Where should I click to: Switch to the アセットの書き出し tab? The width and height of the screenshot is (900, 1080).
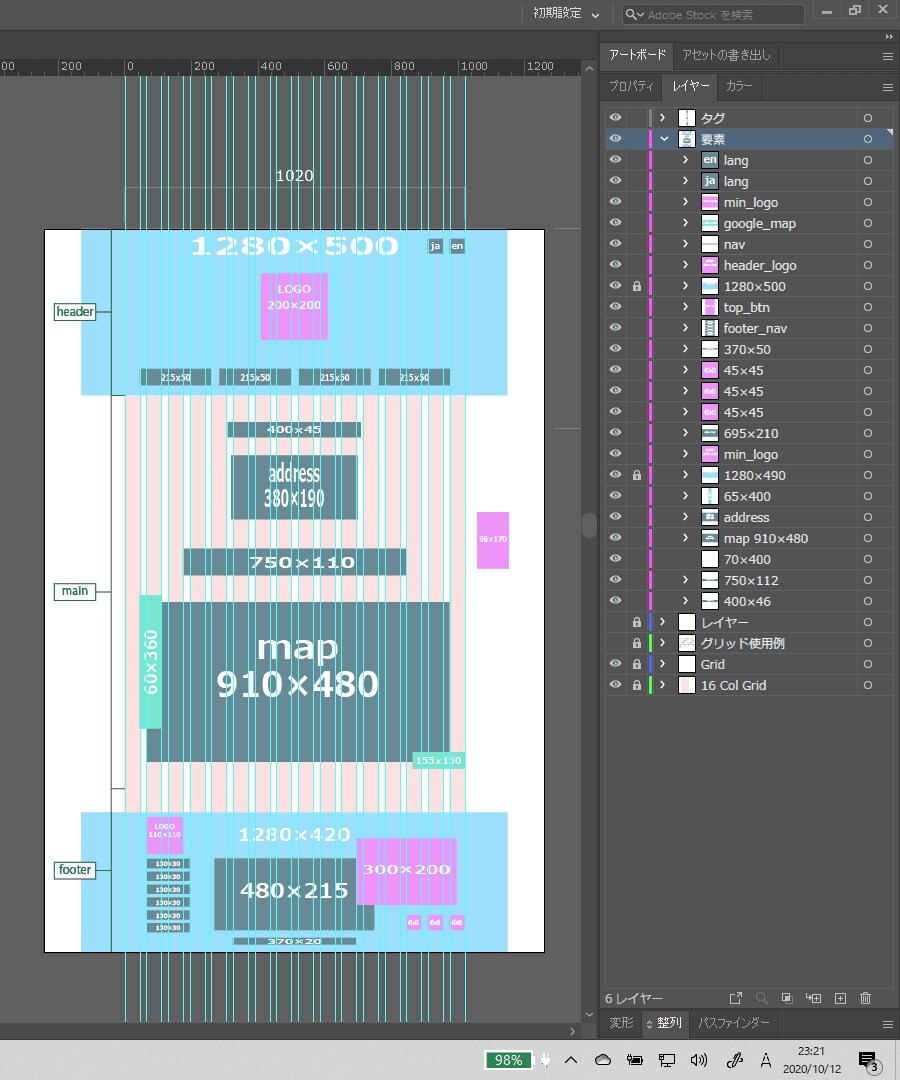tap(726, 55)
